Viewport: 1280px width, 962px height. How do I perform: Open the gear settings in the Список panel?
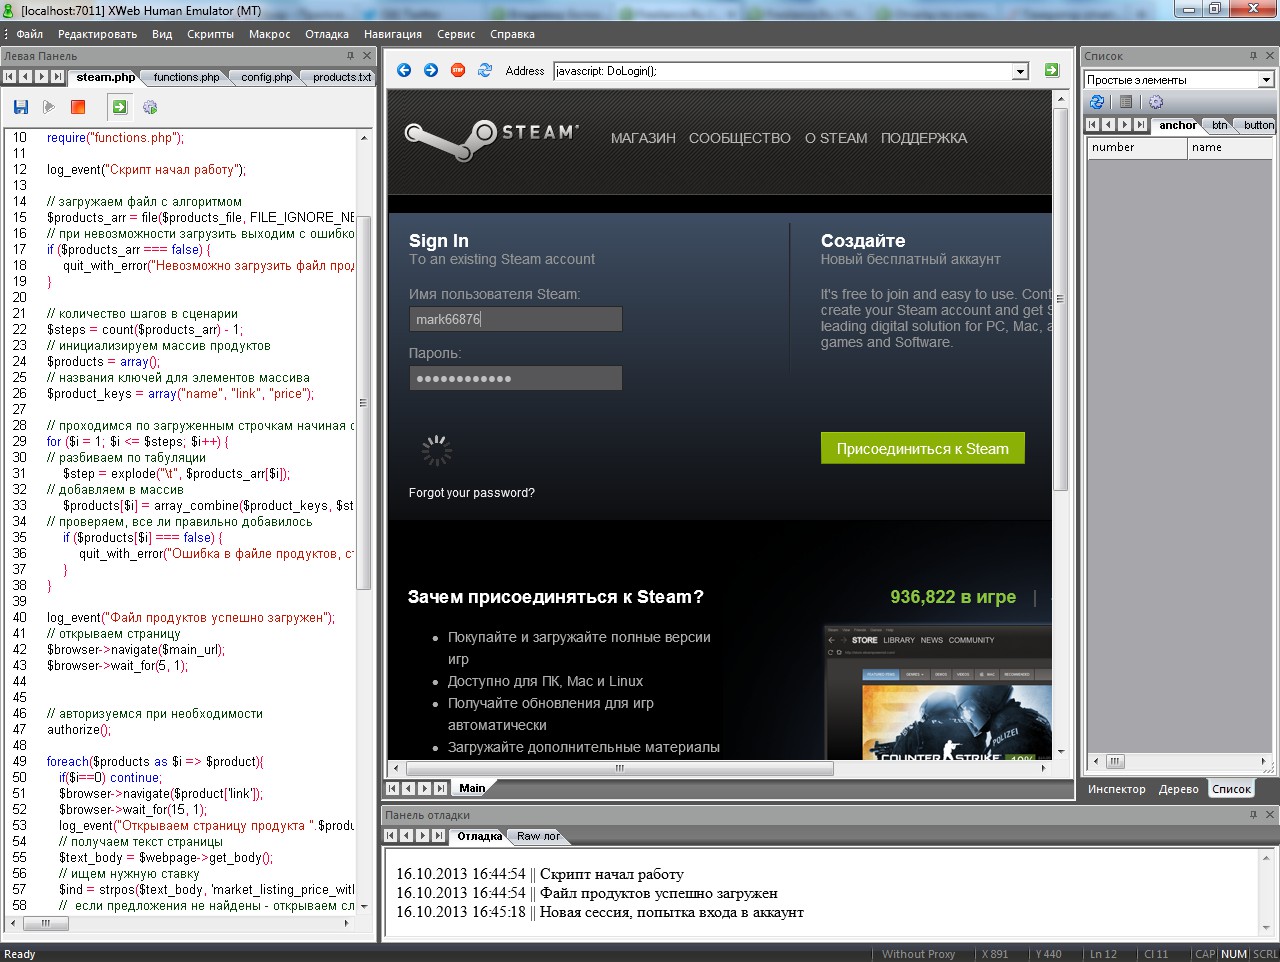(1156, 102)
